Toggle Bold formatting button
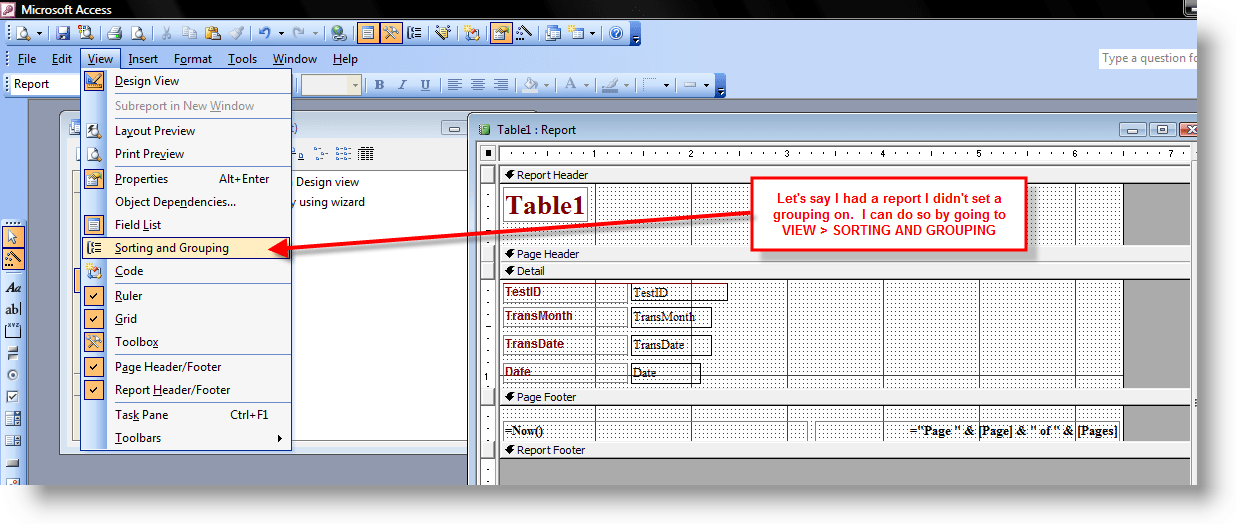The width and height of the screenshot is (1236, 524). pyautogui.click(x=380, y=85)
